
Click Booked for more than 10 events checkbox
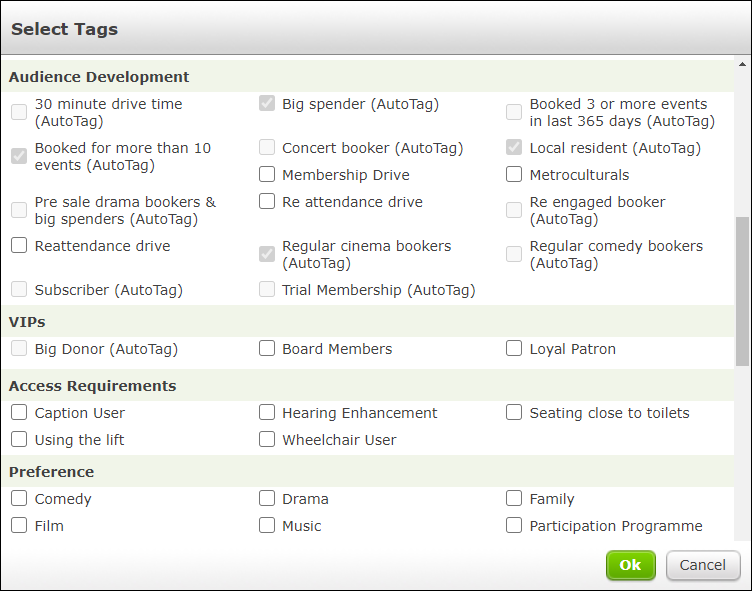19,156
